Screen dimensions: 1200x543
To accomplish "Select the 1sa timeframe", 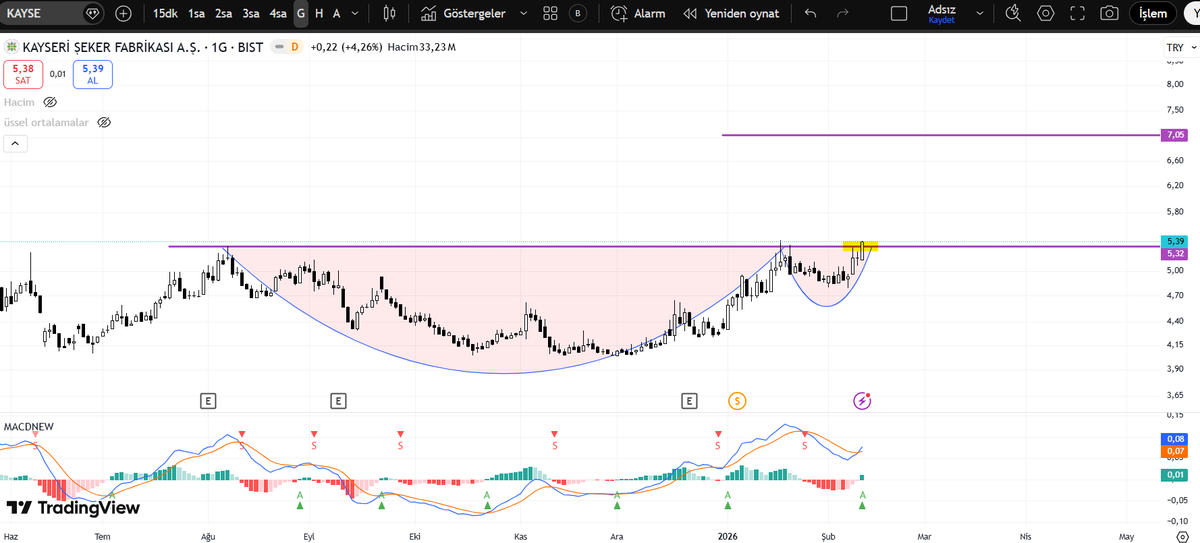I will (x=198, y=14).
